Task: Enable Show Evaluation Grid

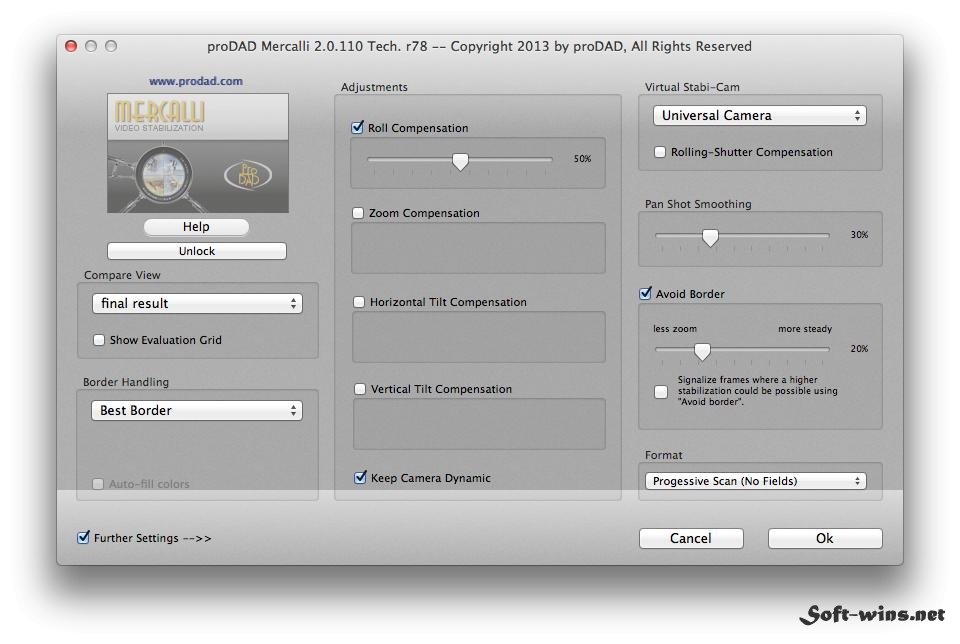Action: (99, 340)
